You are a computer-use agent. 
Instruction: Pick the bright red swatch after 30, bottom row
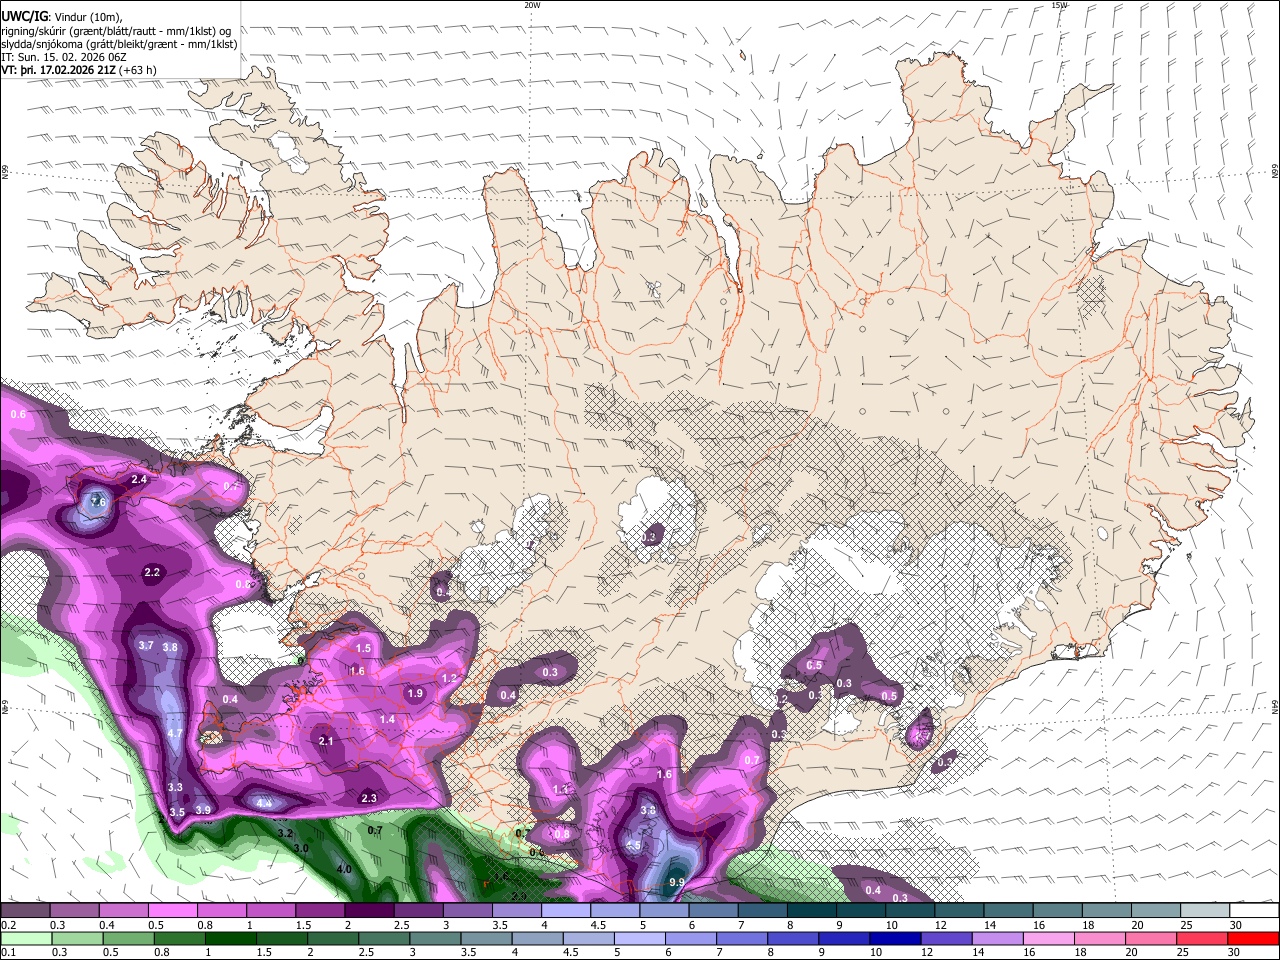pos(1255,938)
